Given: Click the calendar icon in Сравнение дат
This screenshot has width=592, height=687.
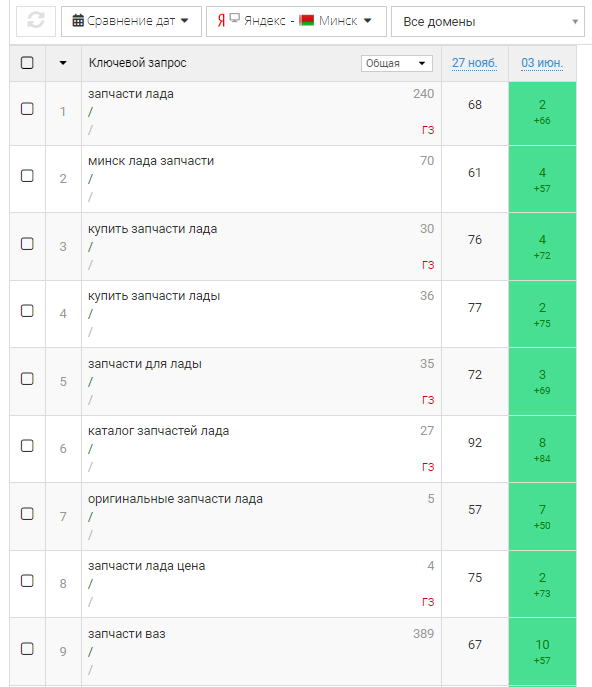Looking at the screenshot, I should (78, 21).
